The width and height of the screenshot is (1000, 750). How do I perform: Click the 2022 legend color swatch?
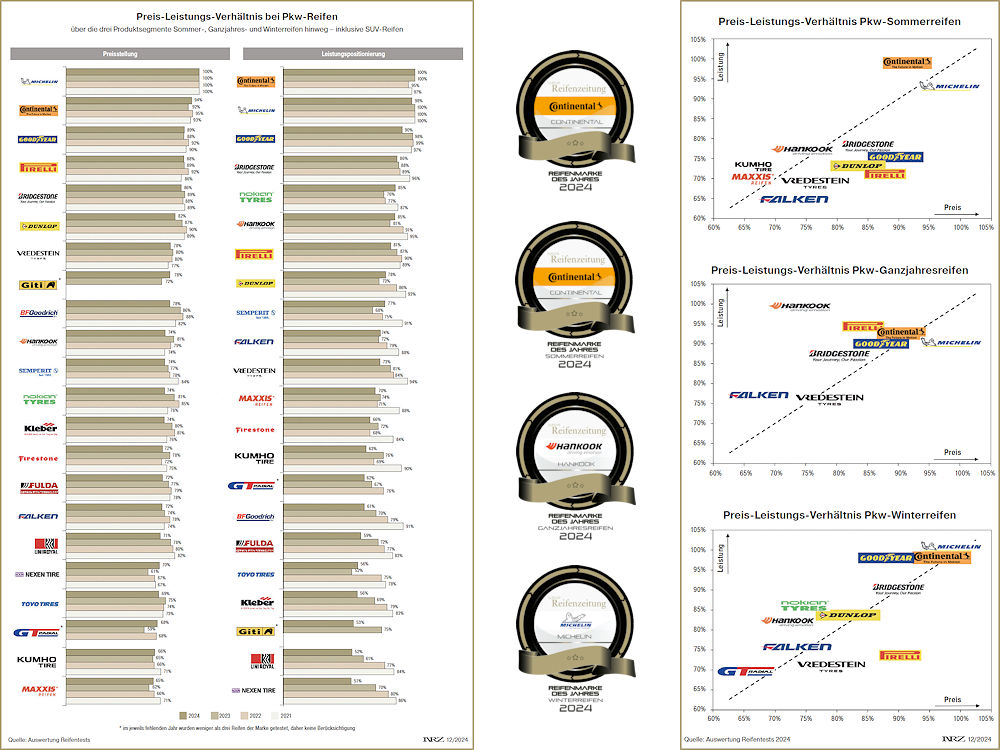(x=245, y=716)
